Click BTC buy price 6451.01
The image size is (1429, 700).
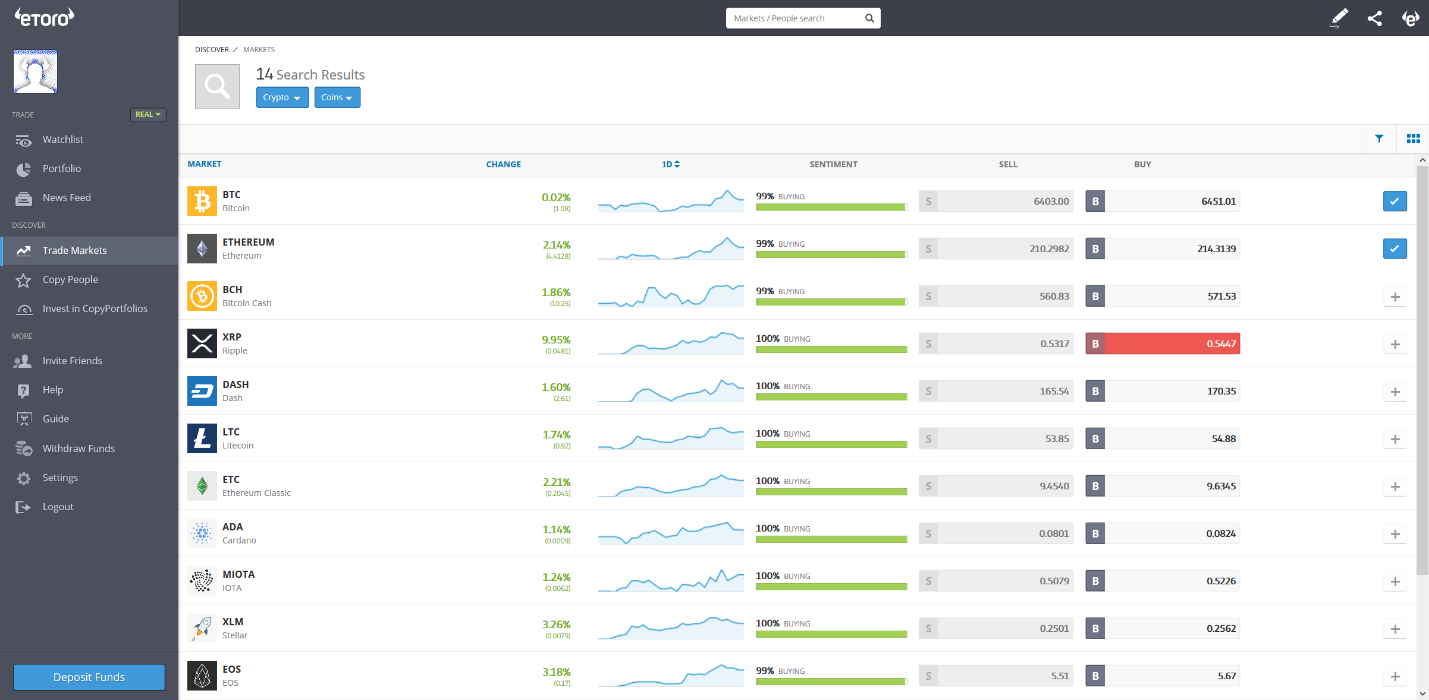coord(1163,201)
